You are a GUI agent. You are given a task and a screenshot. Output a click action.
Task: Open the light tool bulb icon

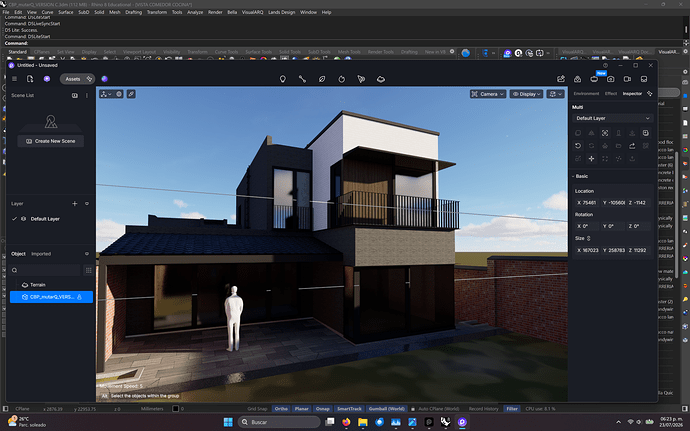coord(283,79)
